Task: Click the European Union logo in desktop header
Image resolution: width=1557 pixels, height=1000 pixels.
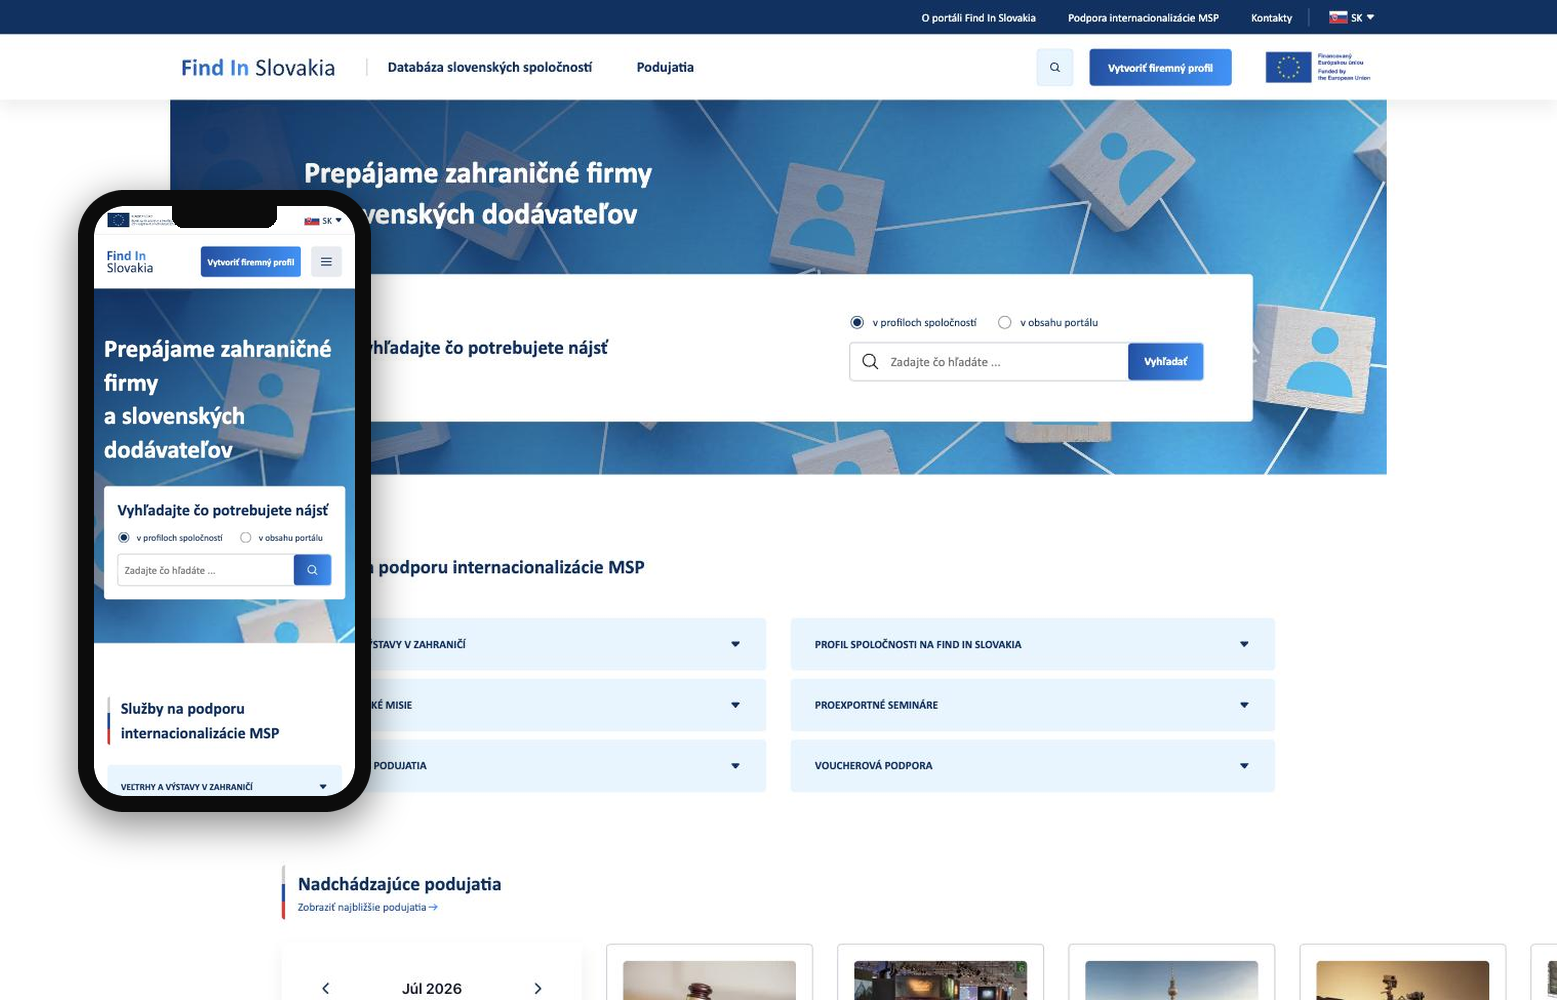Action: coord(1318,67)
